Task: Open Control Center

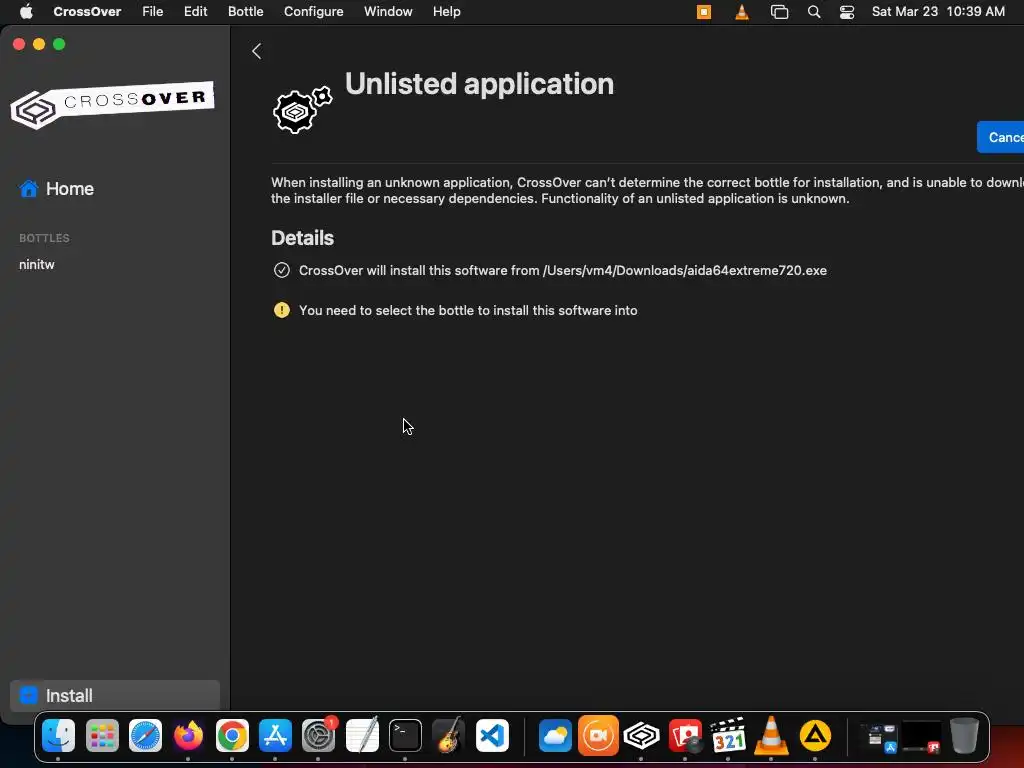Action: point(847,12)
